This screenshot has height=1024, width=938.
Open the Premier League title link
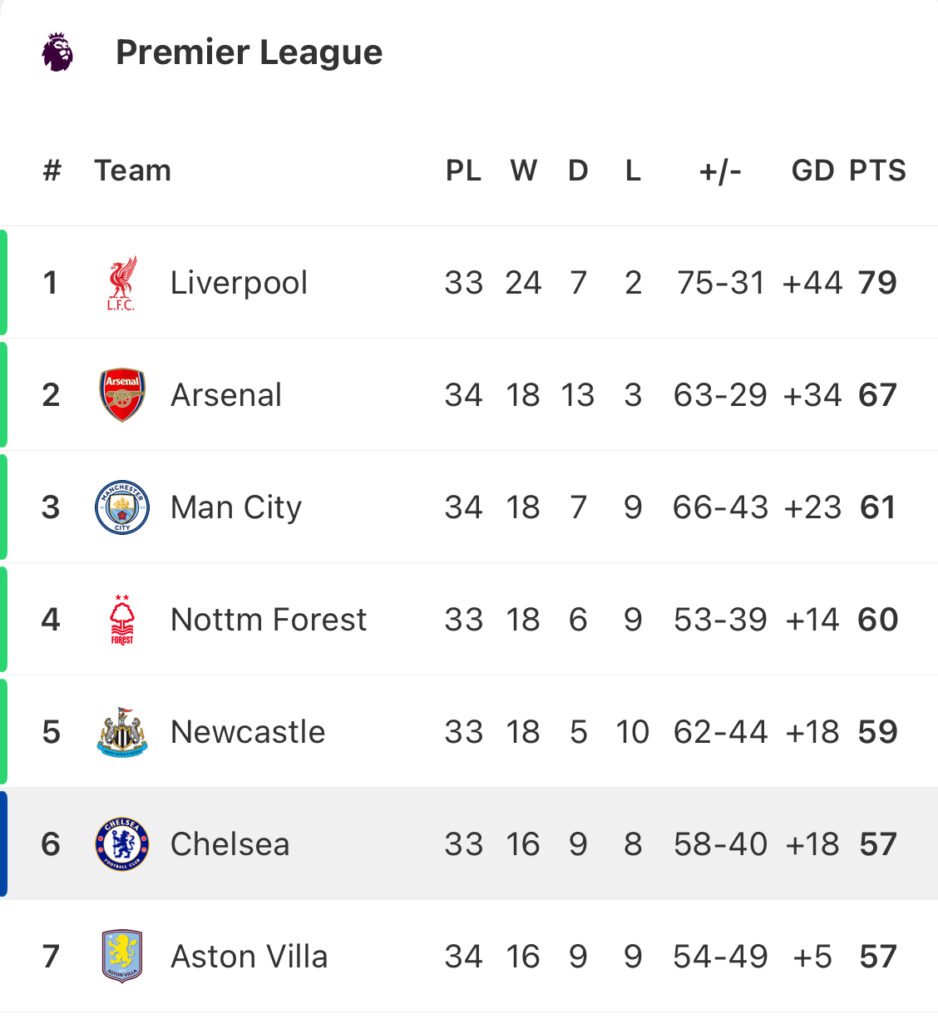(x=249, y=52)
